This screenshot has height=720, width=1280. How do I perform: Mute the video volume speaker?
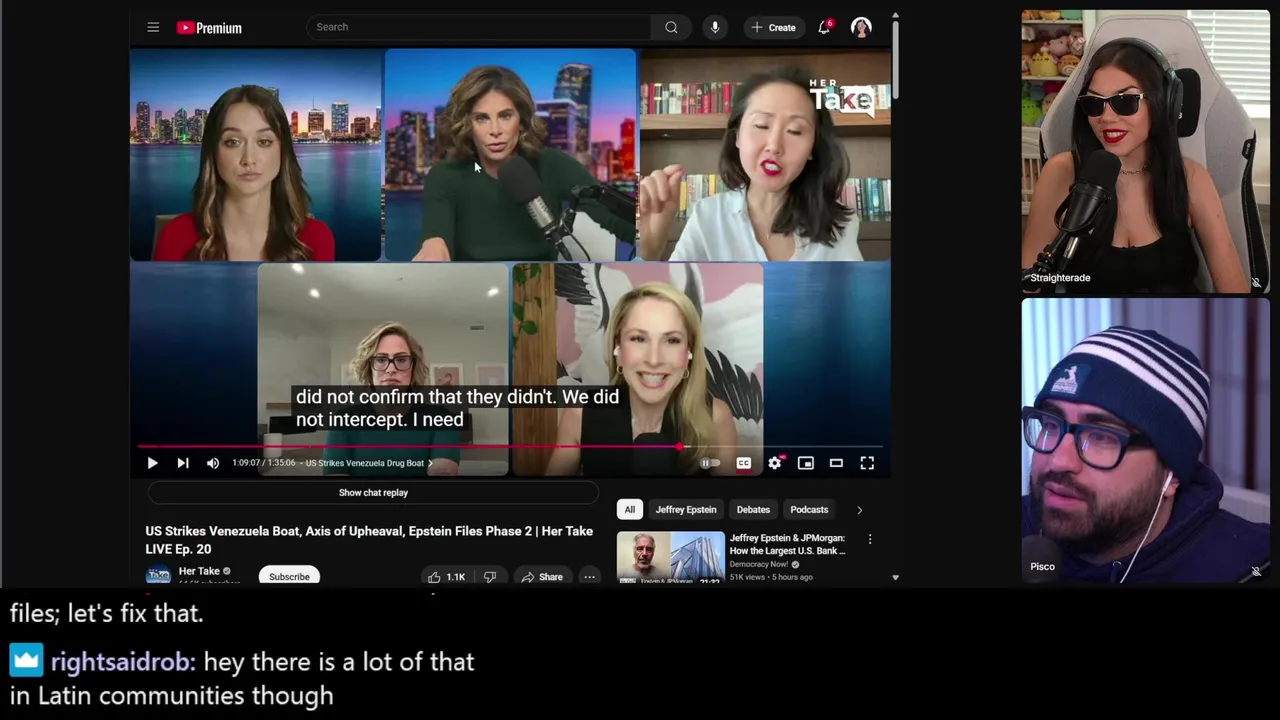coord(212,463)
